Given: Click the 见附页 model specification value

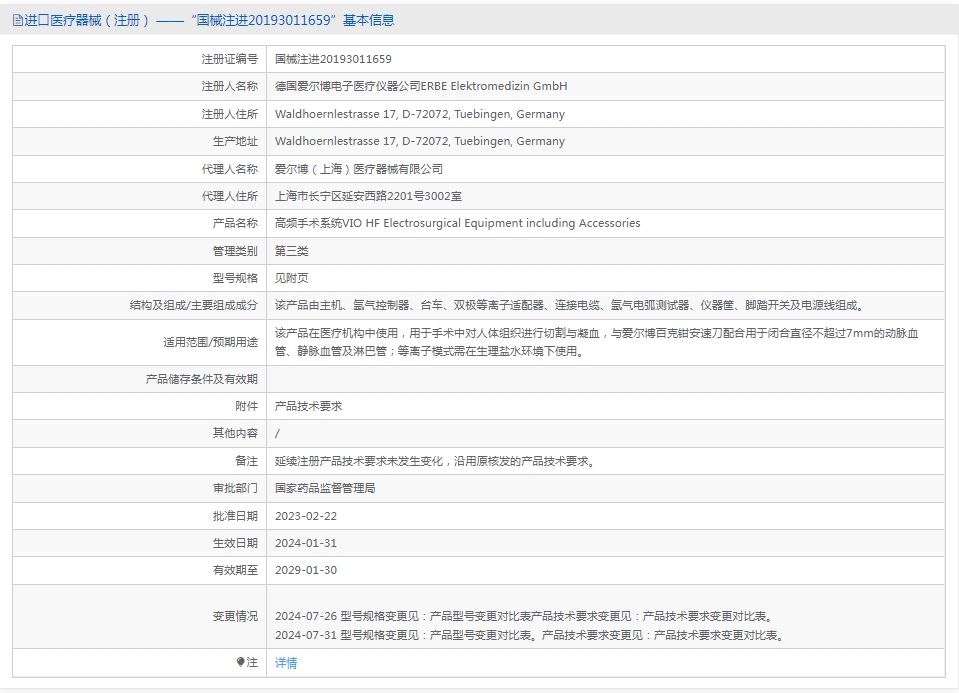Looking at the screenshot, I should pyautogui.click(x=292, y=278).
